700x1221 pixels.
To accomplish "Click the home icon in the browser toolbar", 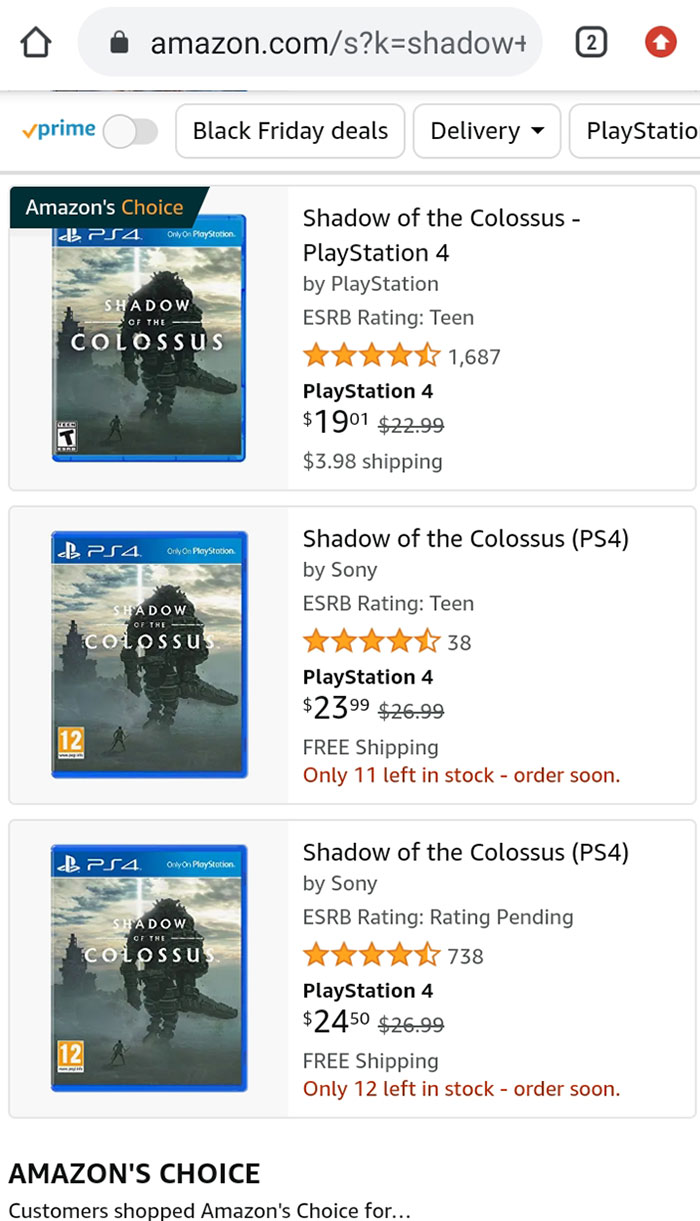I will point(34,41).
